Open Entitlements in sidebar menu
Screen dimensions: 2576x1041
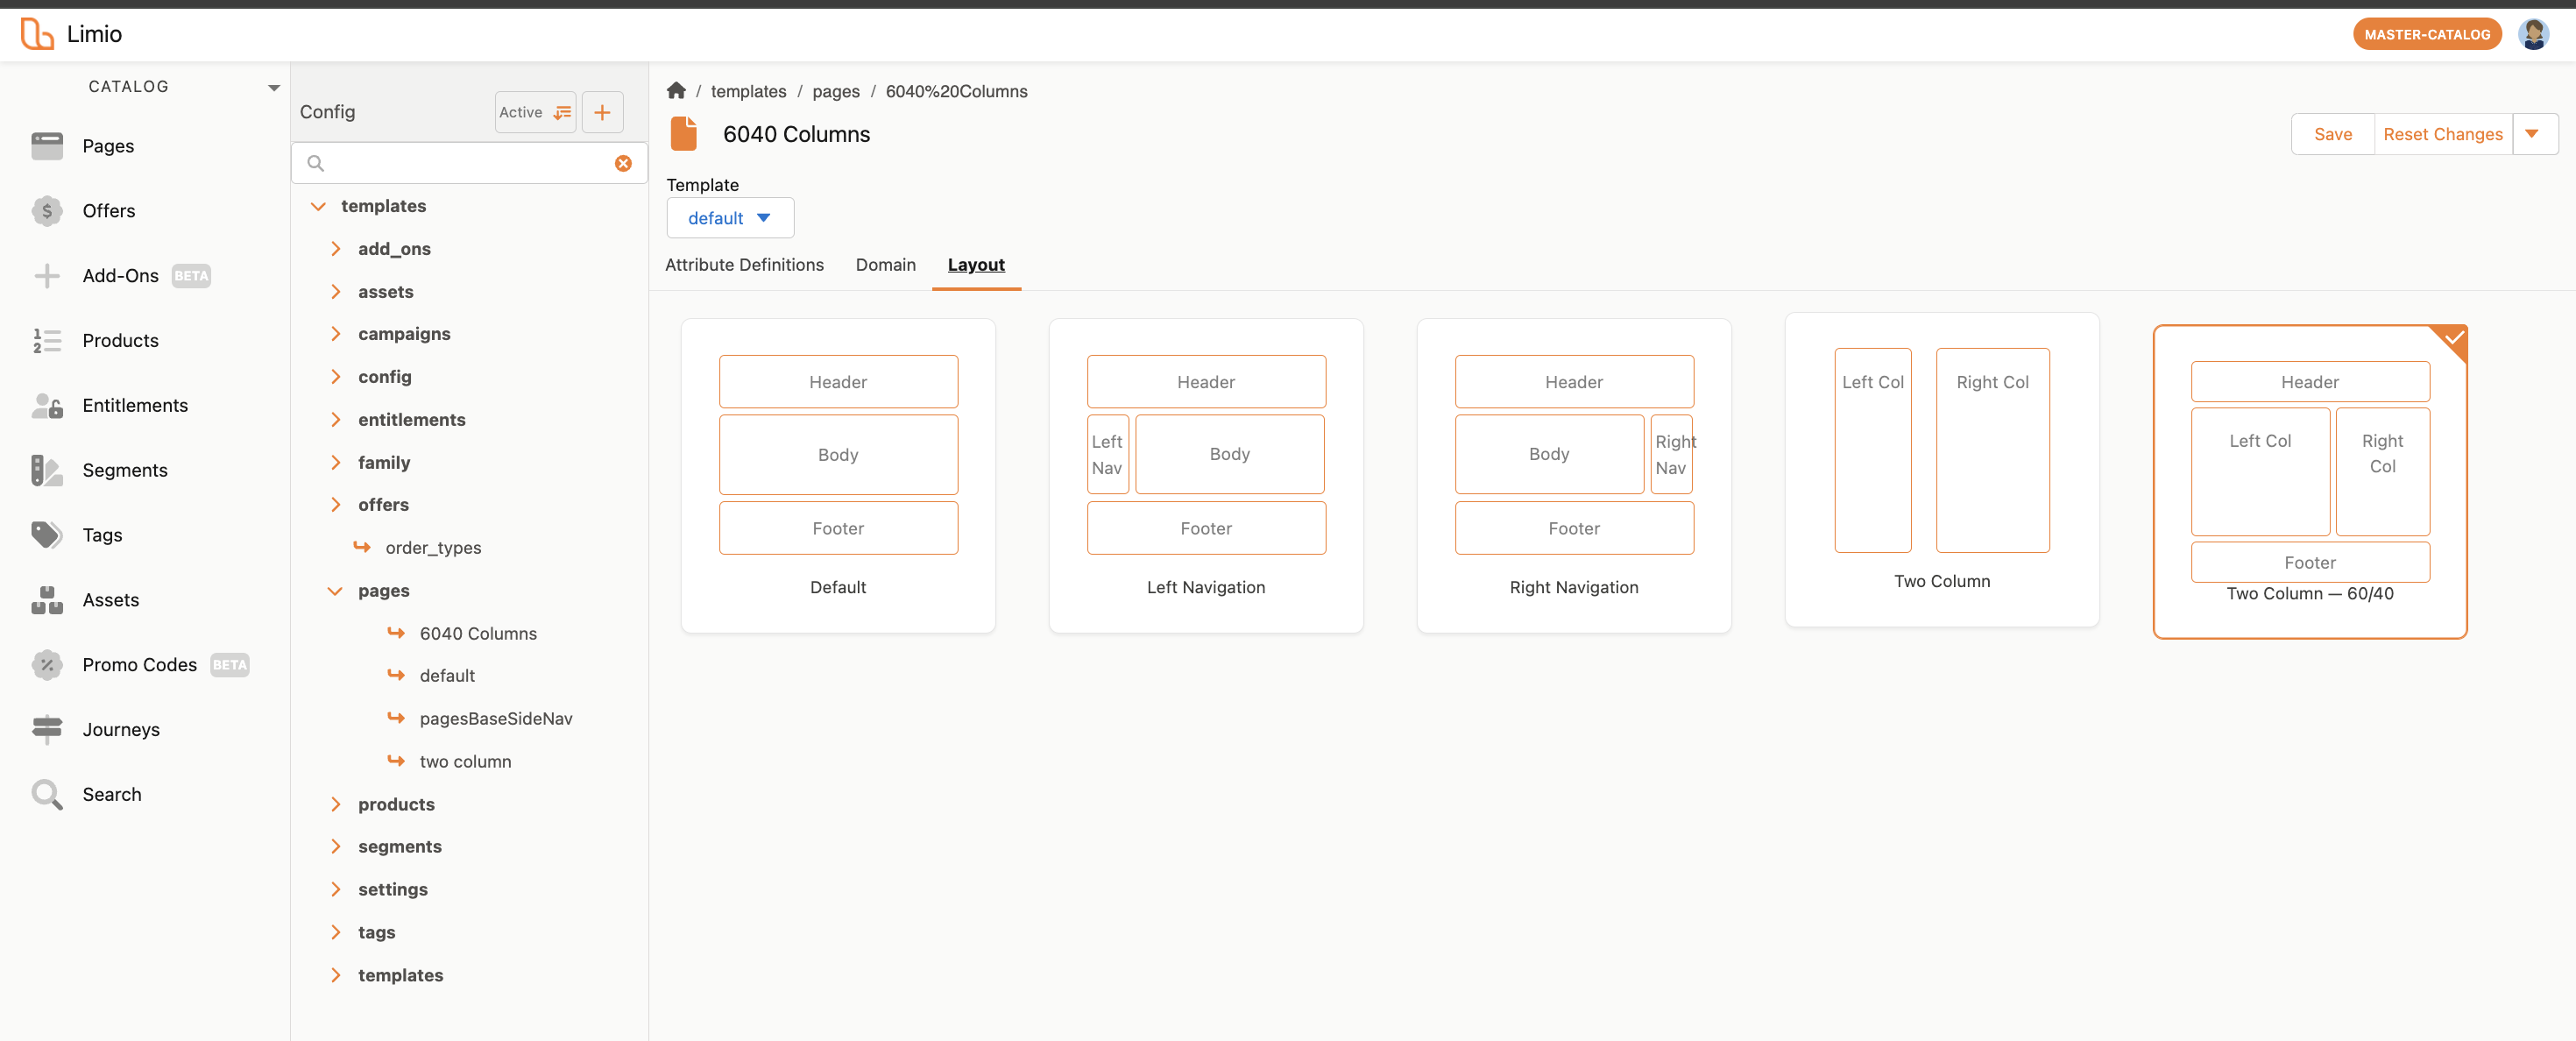click(x=135, y=406)
